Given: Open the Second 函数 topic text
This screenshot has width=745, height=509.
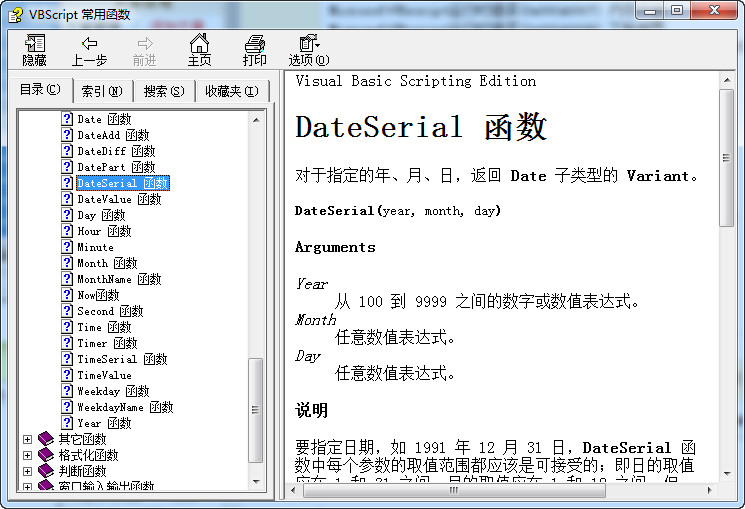Looking at the screenshot, I should coord(110,311).
